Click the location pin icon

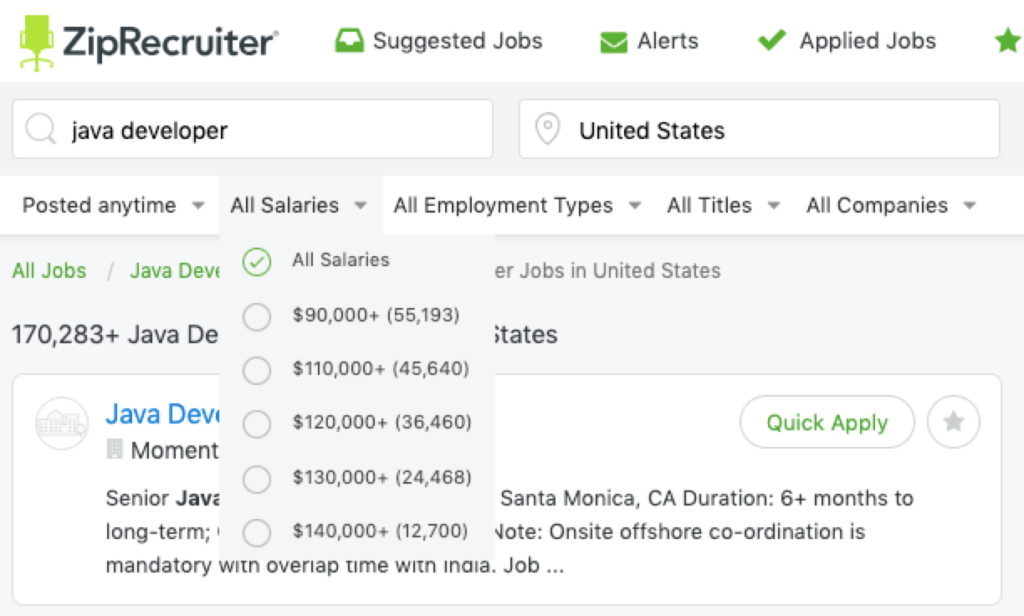(547, 129)
